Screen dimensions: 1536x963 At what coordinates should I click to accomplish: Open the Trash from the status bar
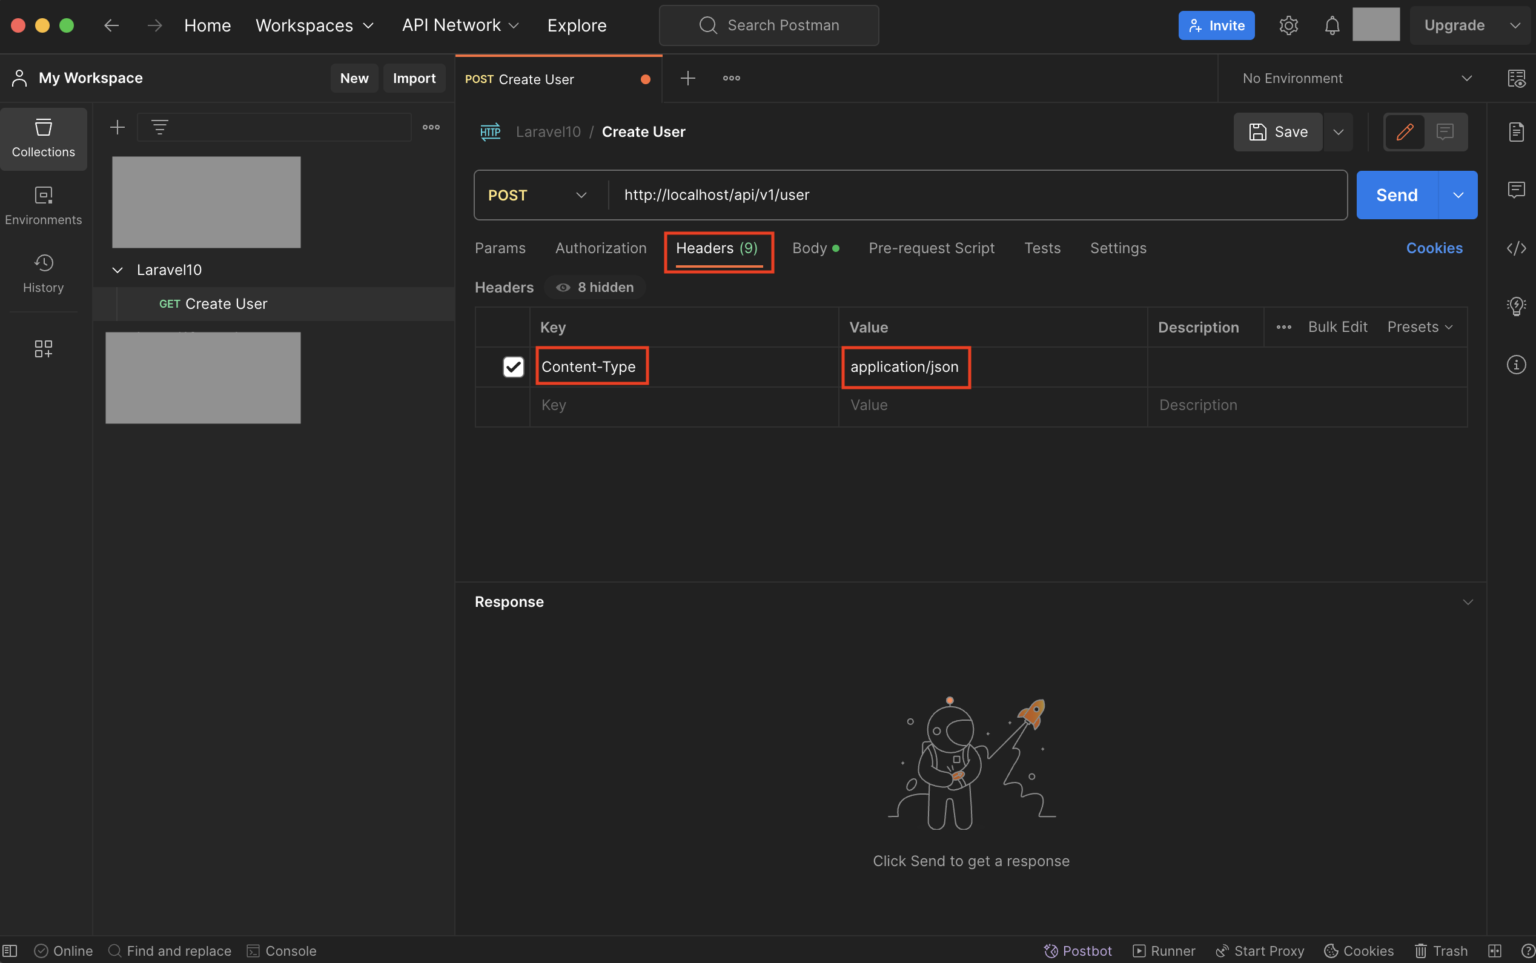1440,950
